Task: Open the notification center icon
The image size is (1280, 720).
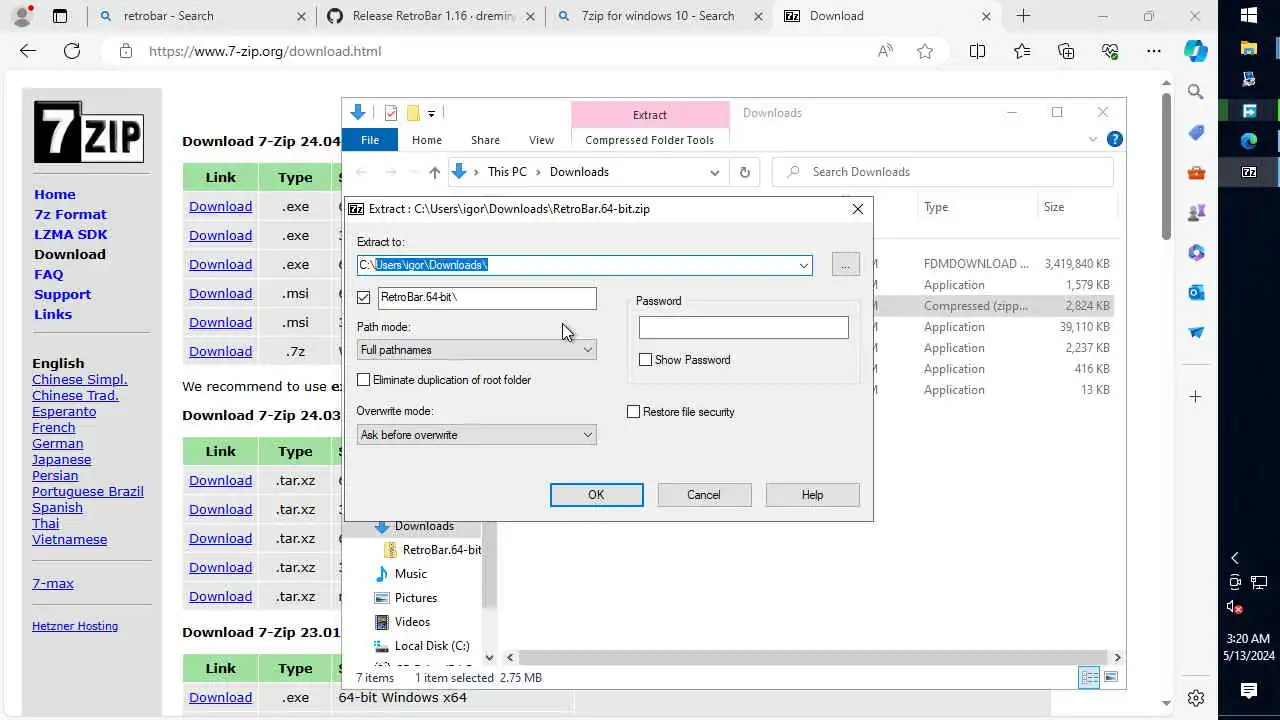Action: click(1249, 690)
